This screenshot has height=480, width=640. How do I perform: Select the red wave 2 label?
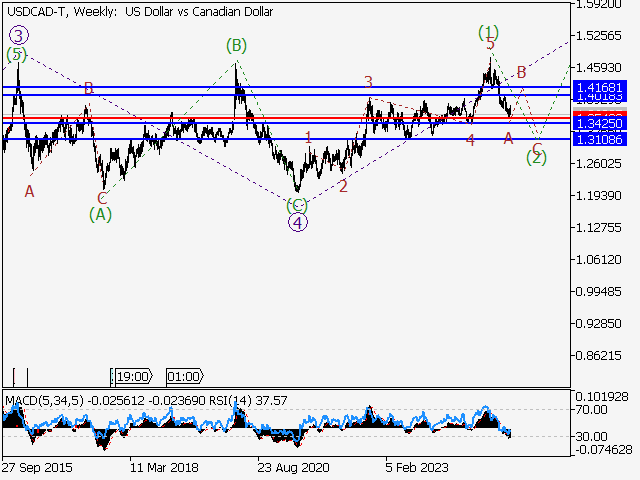tap(343, 186)
